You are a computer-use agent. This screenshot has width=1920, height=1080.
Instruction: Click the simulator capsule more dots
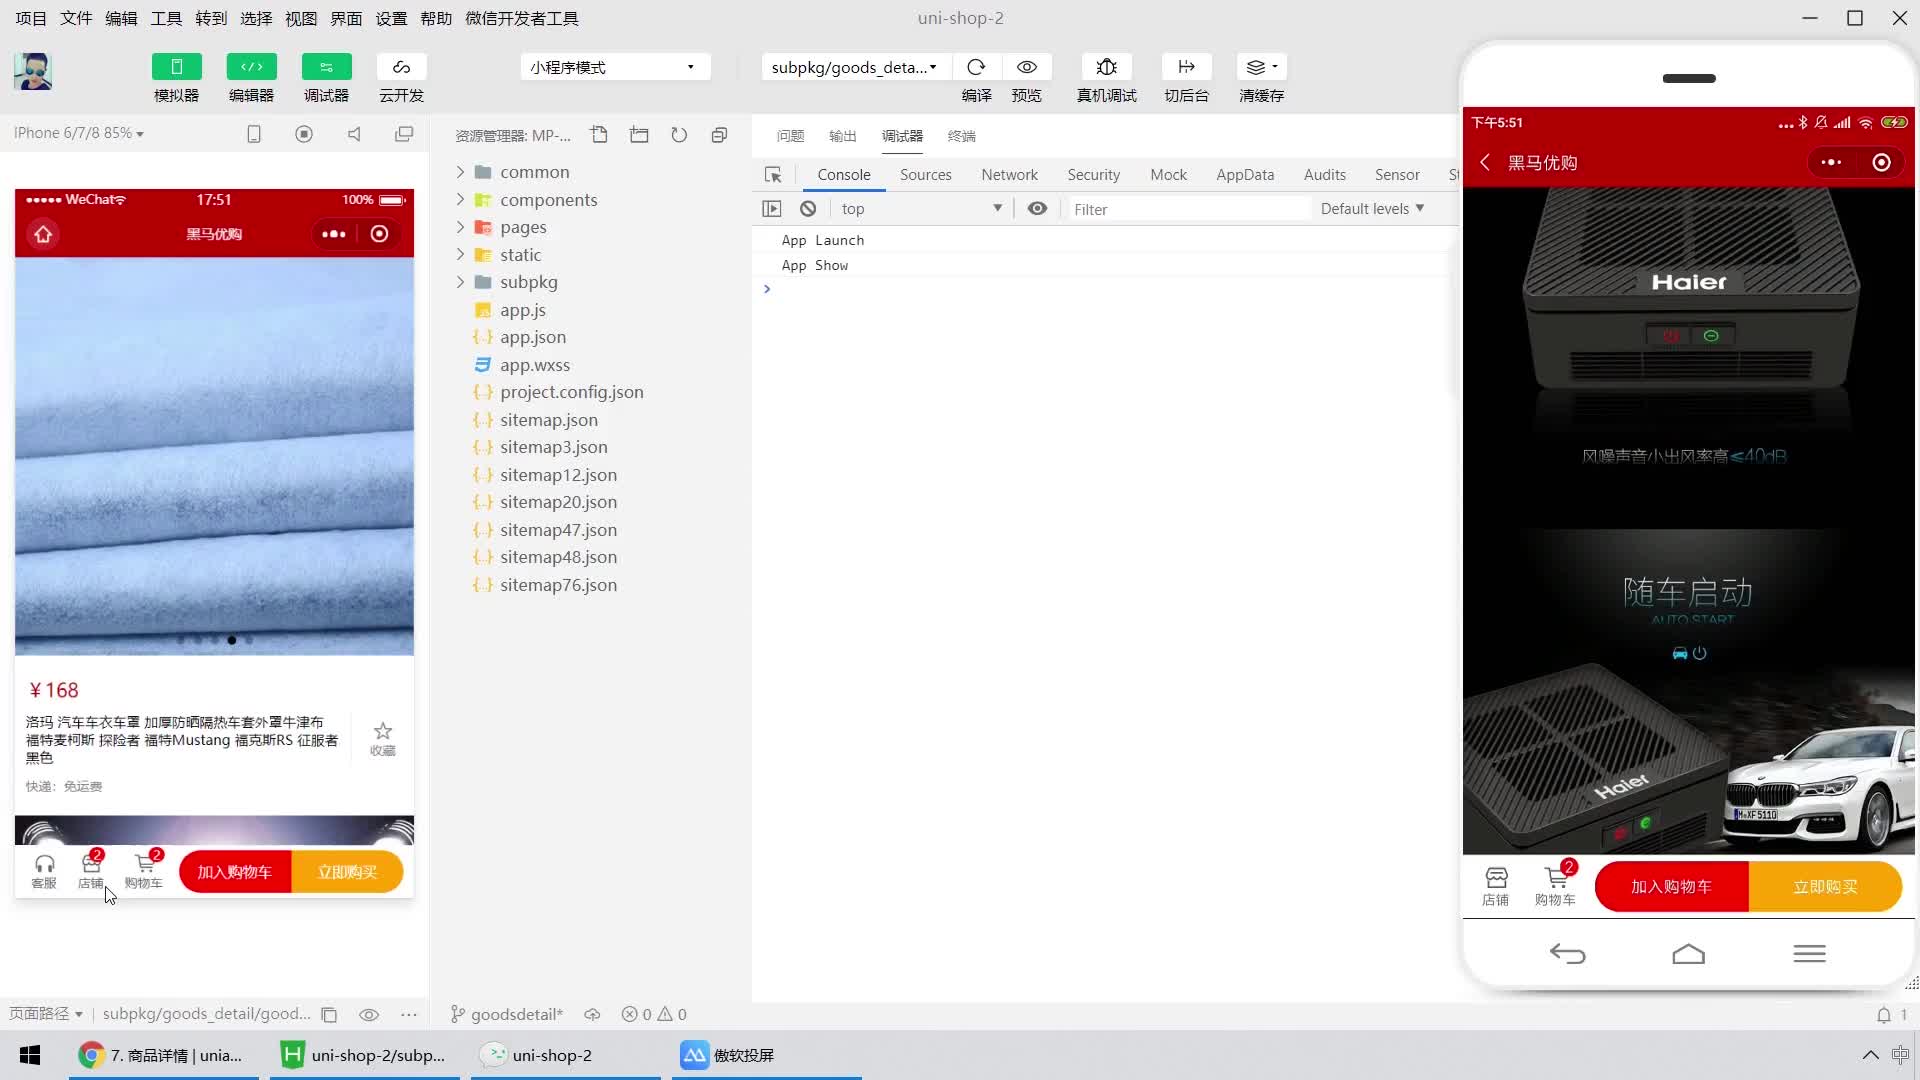tap(334, 234)
